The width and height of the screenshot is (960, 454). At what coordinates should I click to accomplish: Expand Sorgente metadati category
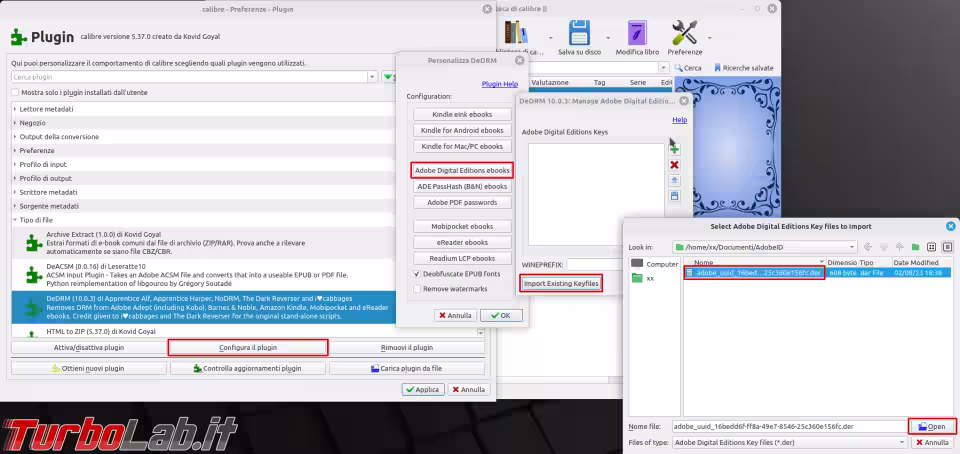[x=15, y=206]
